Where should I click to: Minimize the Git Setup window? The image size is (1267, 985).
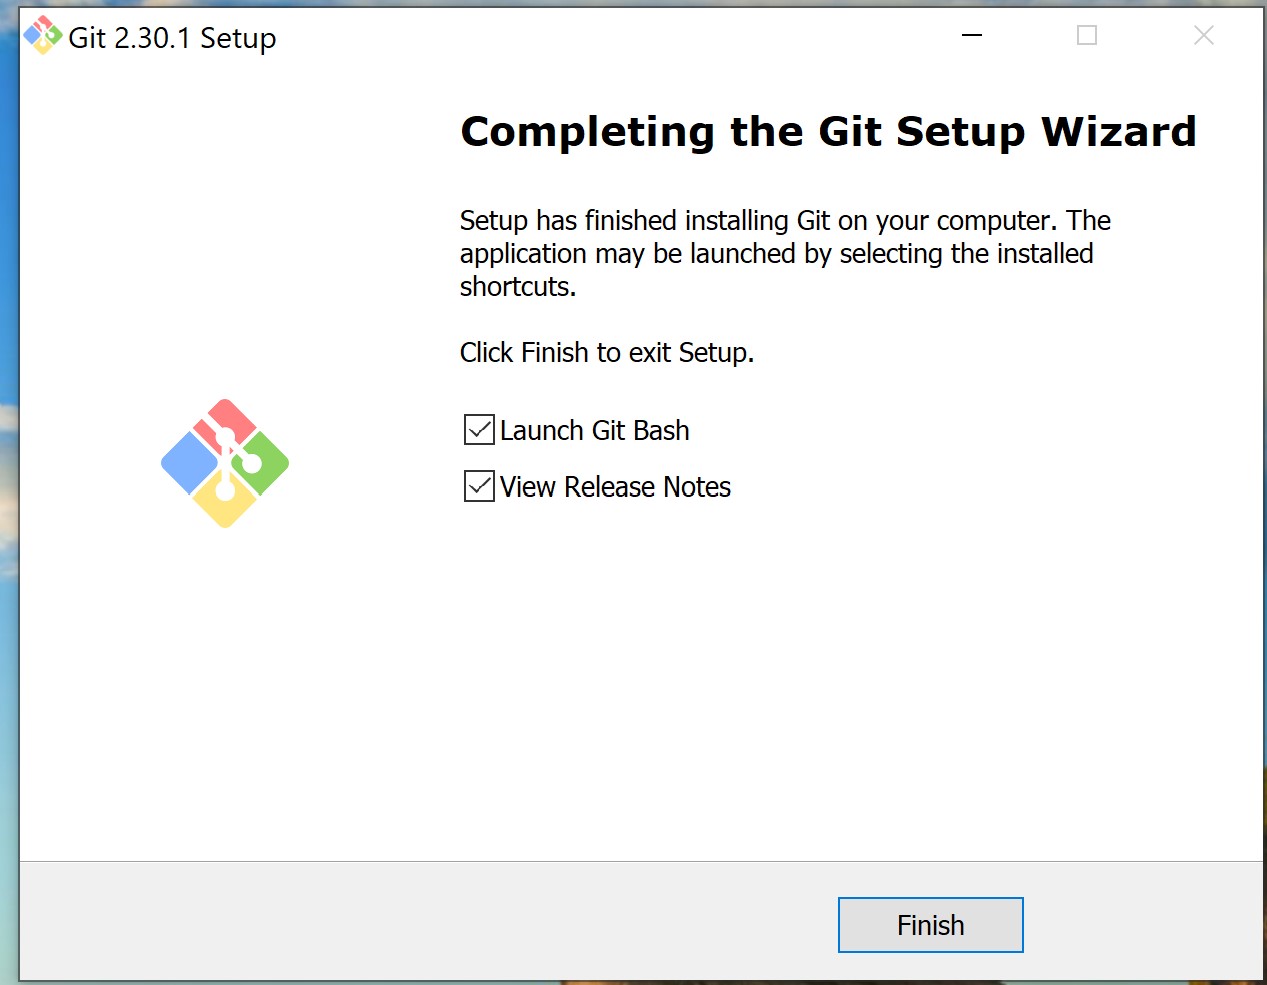972,36
